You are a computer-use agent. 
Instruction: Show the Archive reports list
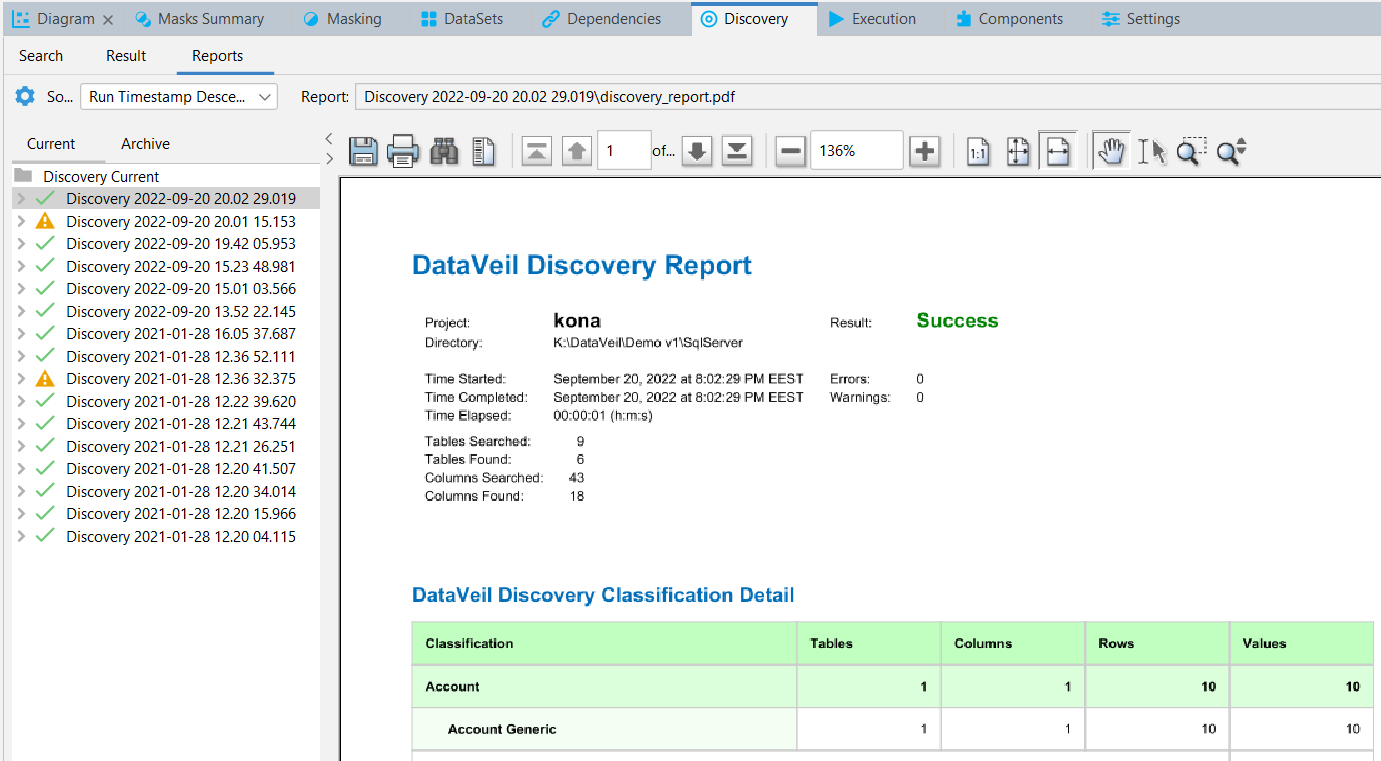(x=146, y=144)
